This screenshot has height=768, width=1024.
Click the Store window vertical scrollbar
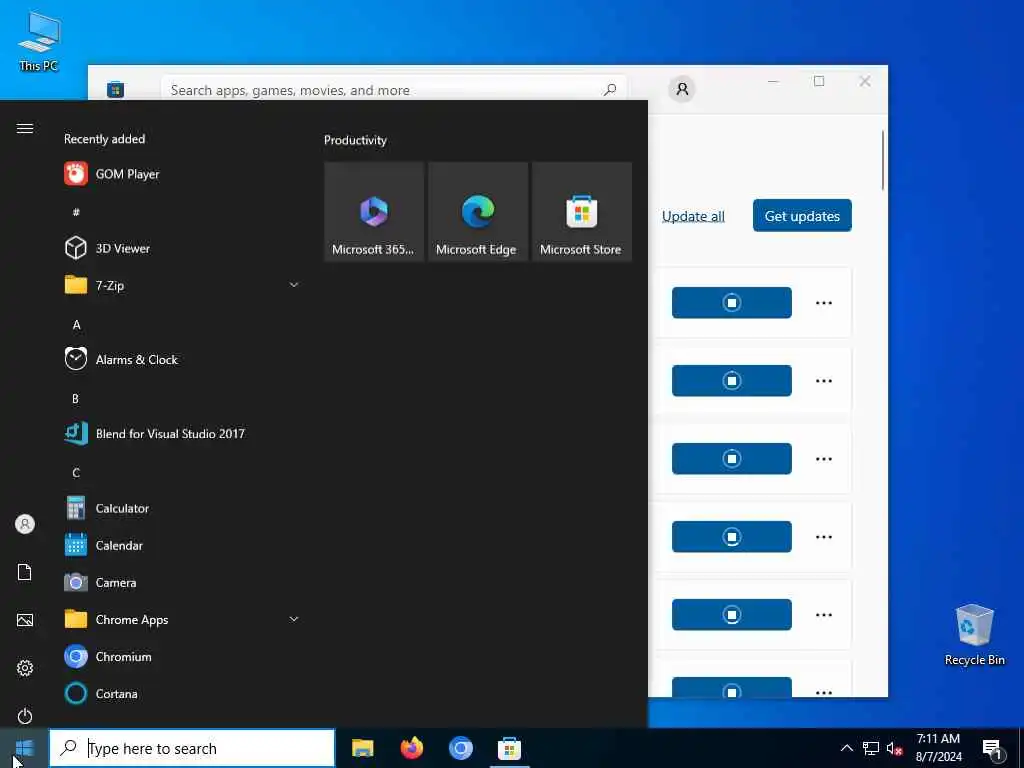click(883, 160)
